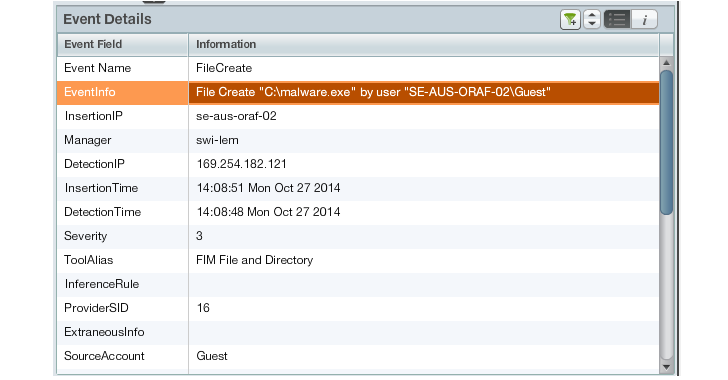The width and height of the screenshot is (728, 380).
Task: Select the InsertionIP row
Action: [358, 116]
